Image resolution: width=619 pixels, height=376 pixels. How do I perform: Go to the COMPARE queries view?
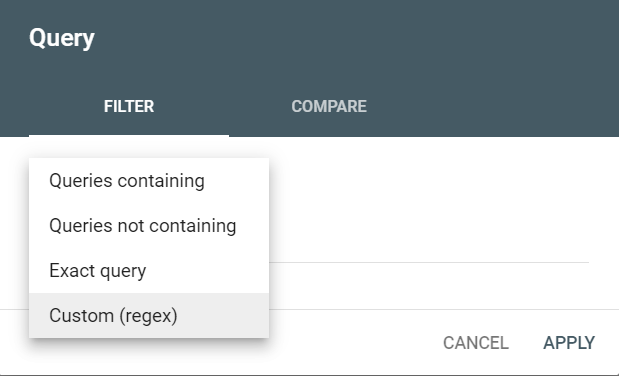[329, 106]
